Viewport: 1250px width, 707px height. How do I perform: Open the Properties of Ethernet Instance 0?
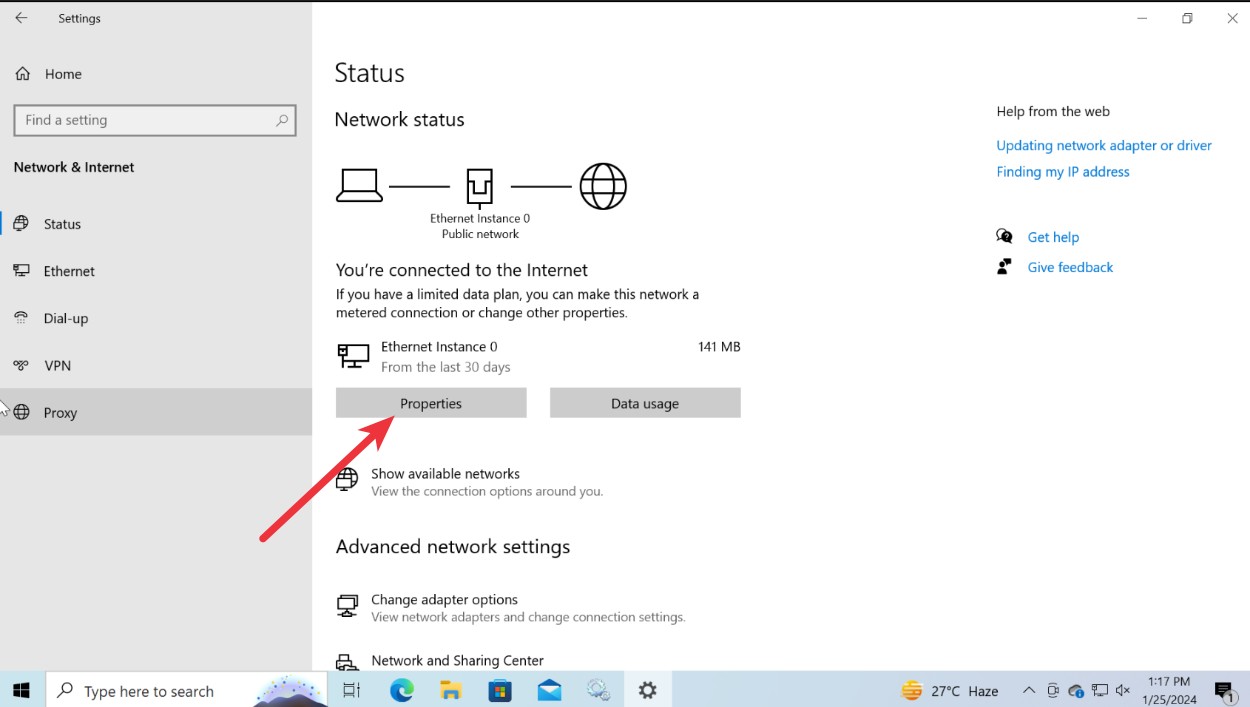click(x=430, y=403)
